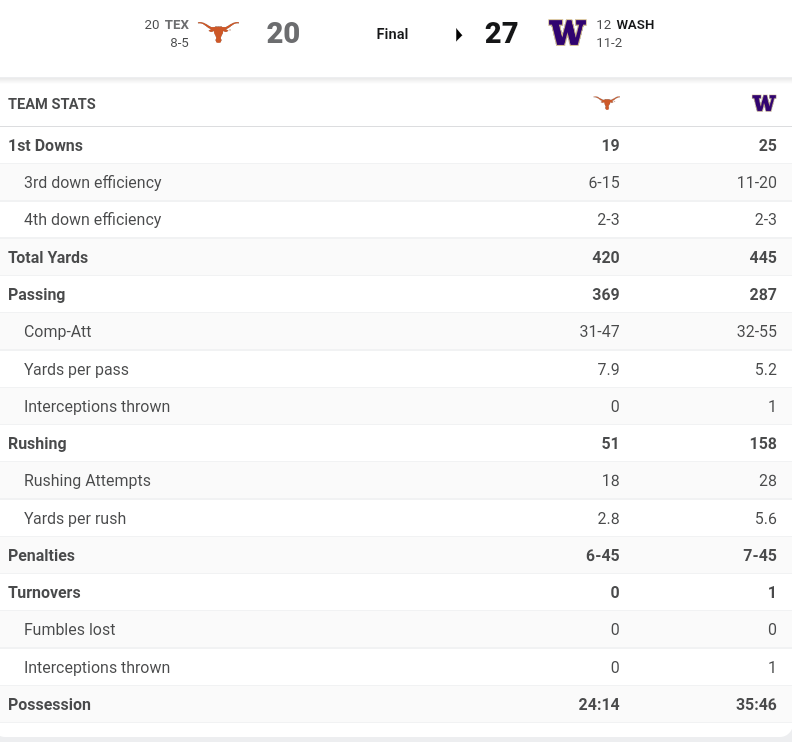Click Washington score of 27 in header
The height and width of the screenshot is (742, 792).
[x=501, y=33]
